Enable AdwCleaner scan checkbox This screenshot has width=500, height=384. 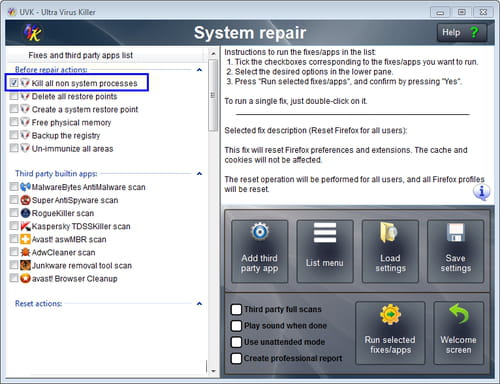click(14, 252)
